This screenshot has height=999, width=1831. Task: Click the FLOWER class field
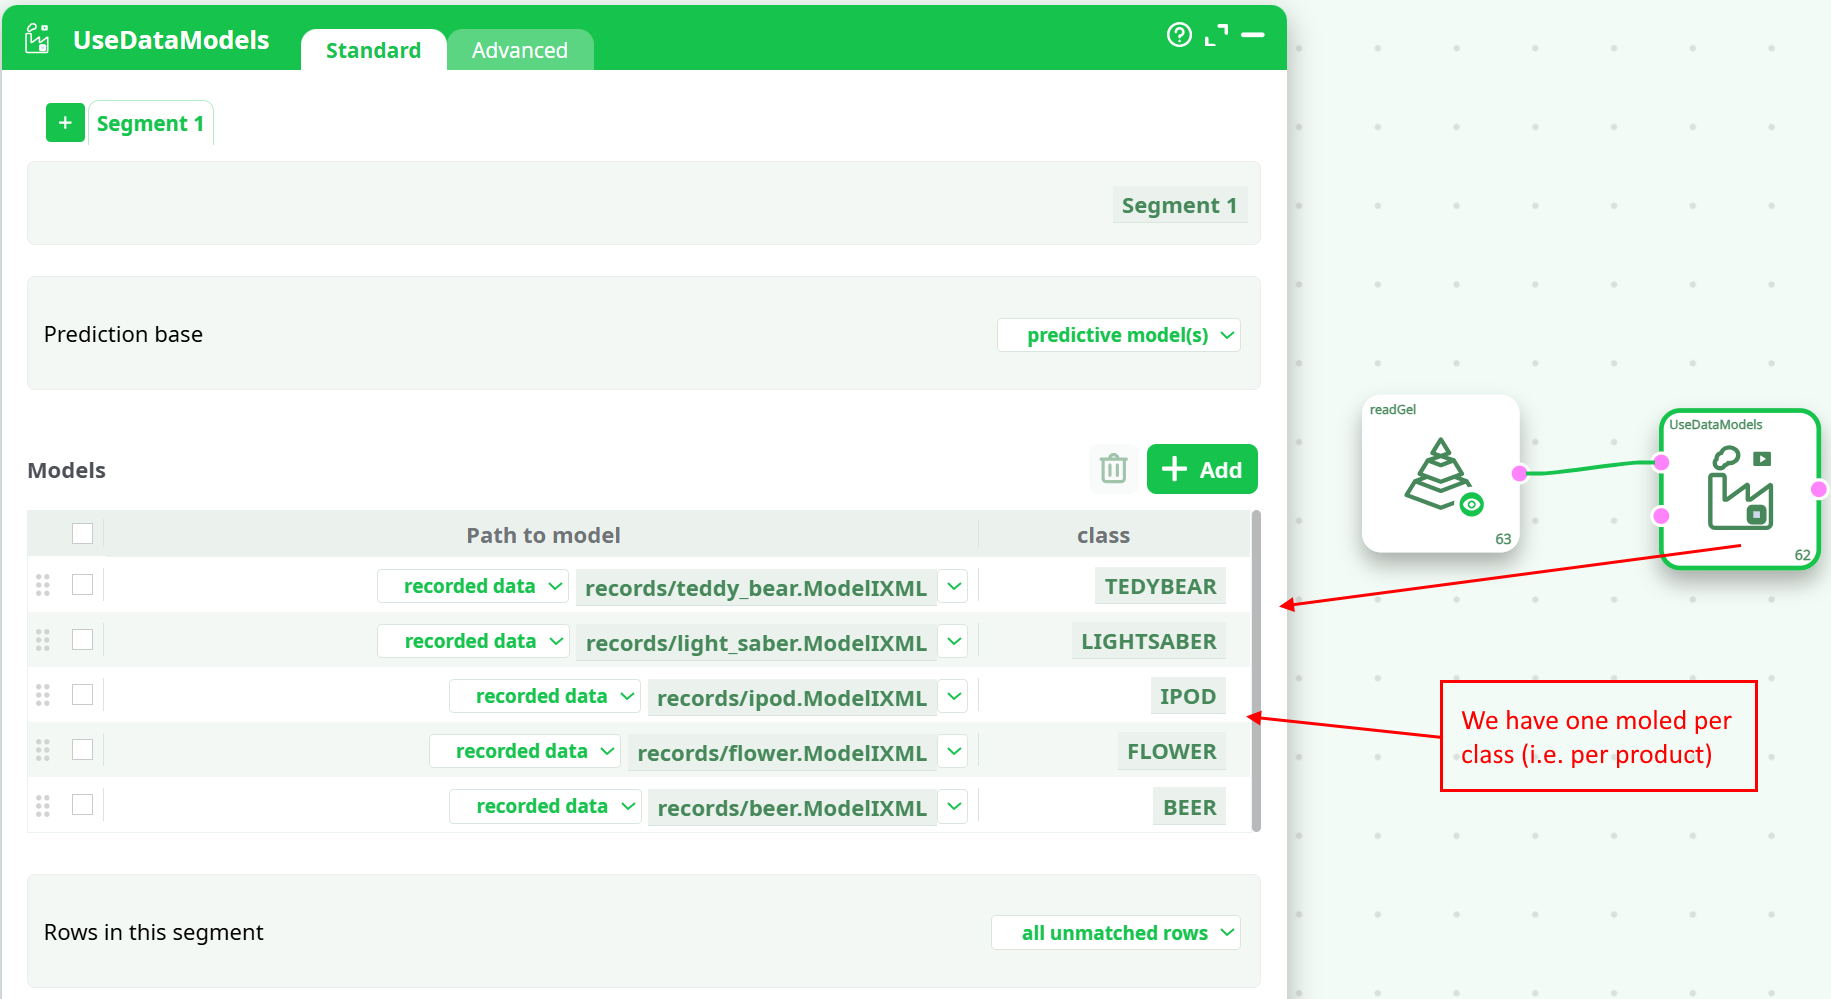1171,752
